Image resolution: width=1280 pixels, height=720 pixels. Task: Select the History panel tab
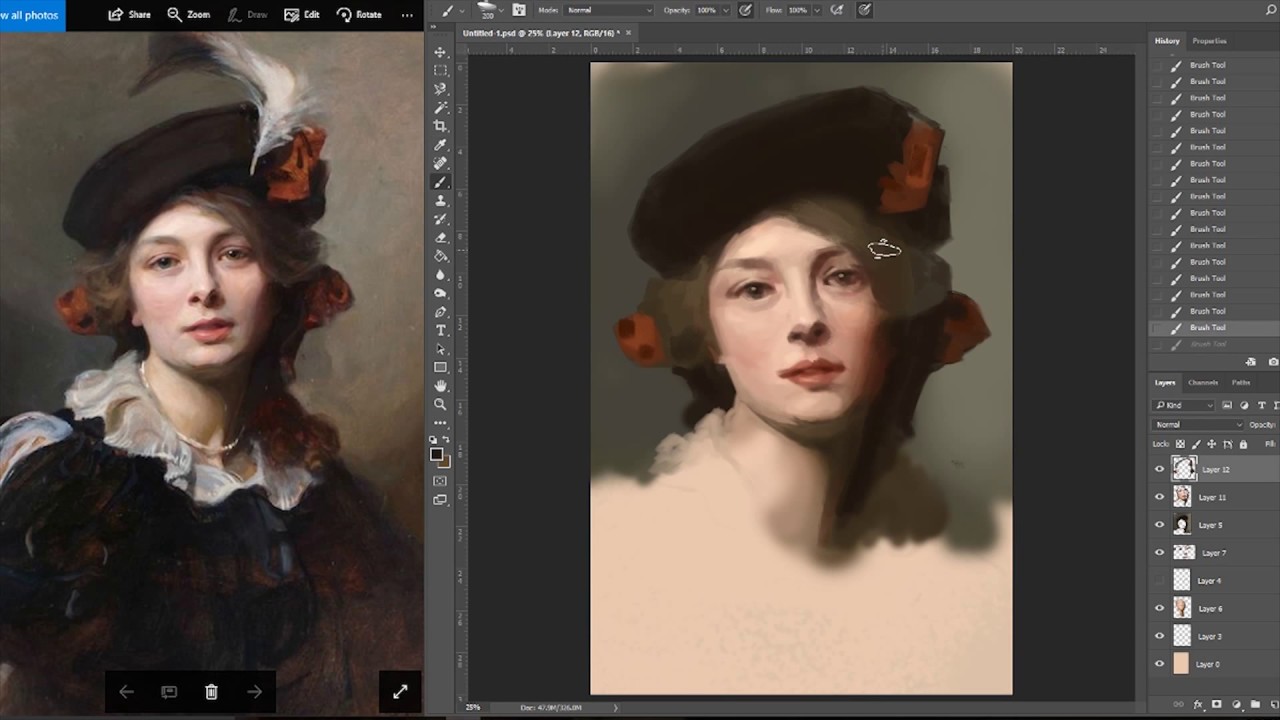click(1167, 41)
